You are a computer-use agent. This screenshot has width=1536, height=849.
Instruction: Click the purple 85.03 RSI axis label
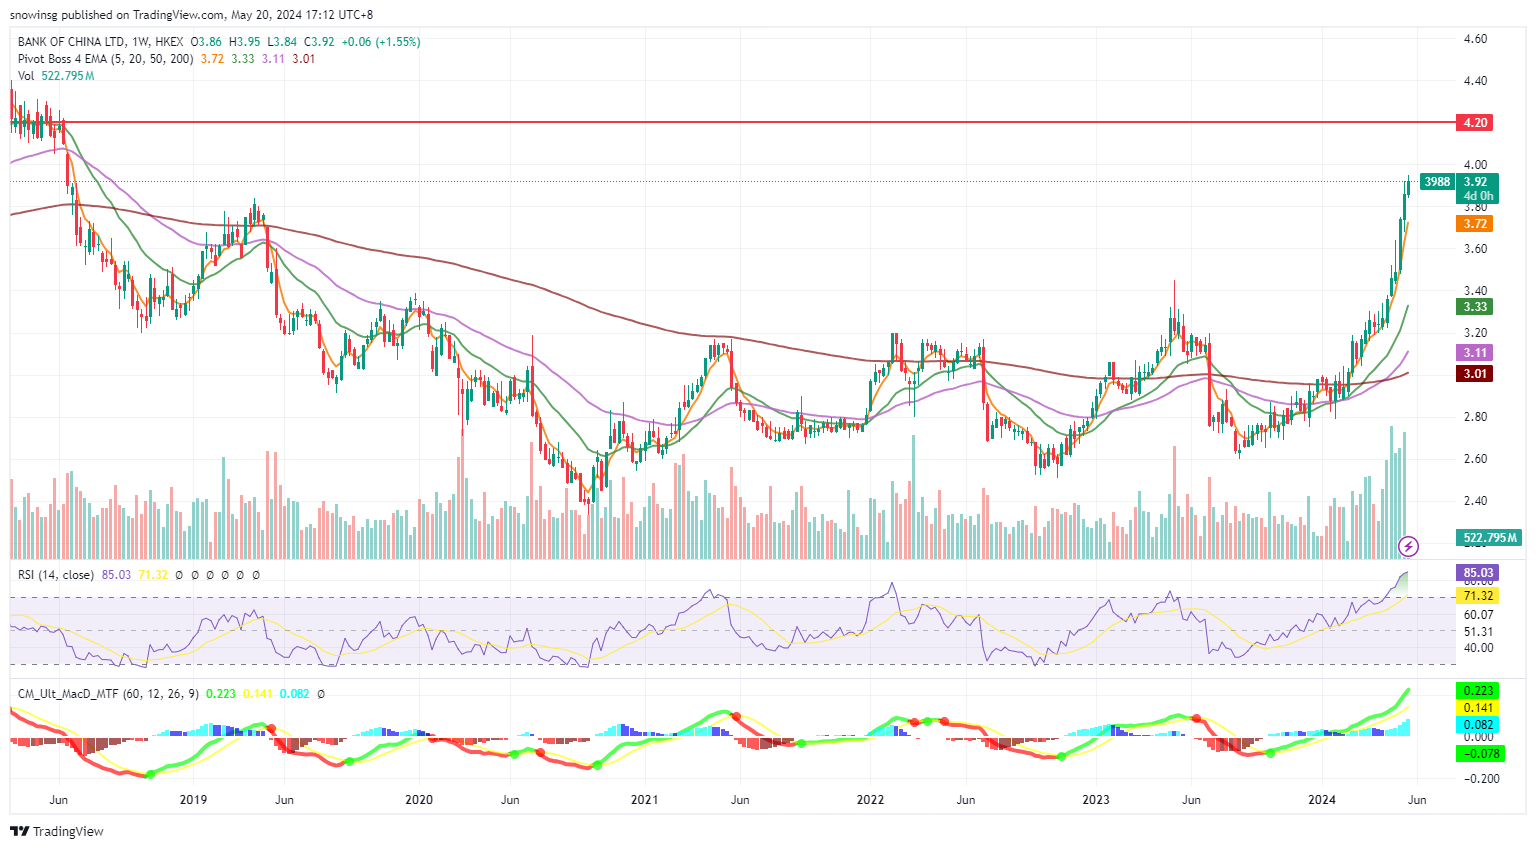(1478, 574)
